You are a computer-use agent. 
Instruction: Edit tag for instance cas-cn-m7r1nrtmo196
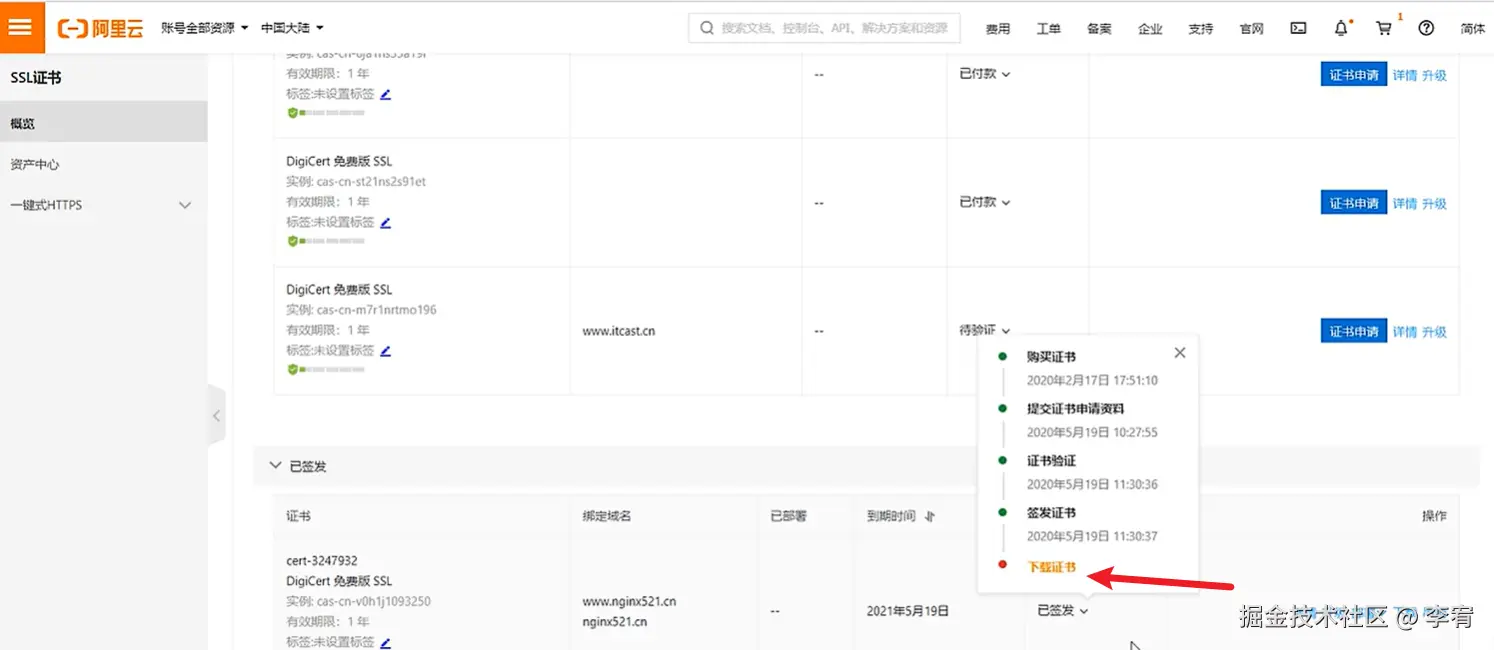386,351
